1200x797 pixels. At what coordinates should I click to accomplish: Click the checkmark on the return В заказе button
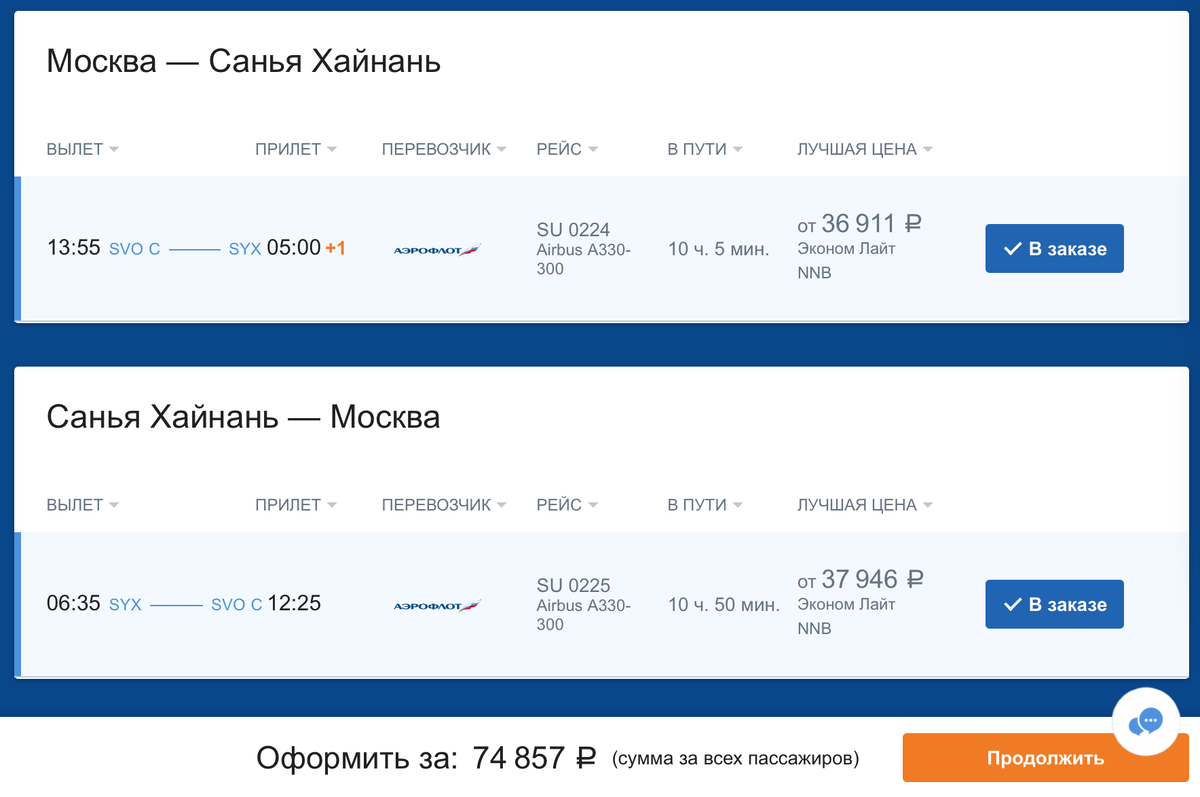[1014, 604]
